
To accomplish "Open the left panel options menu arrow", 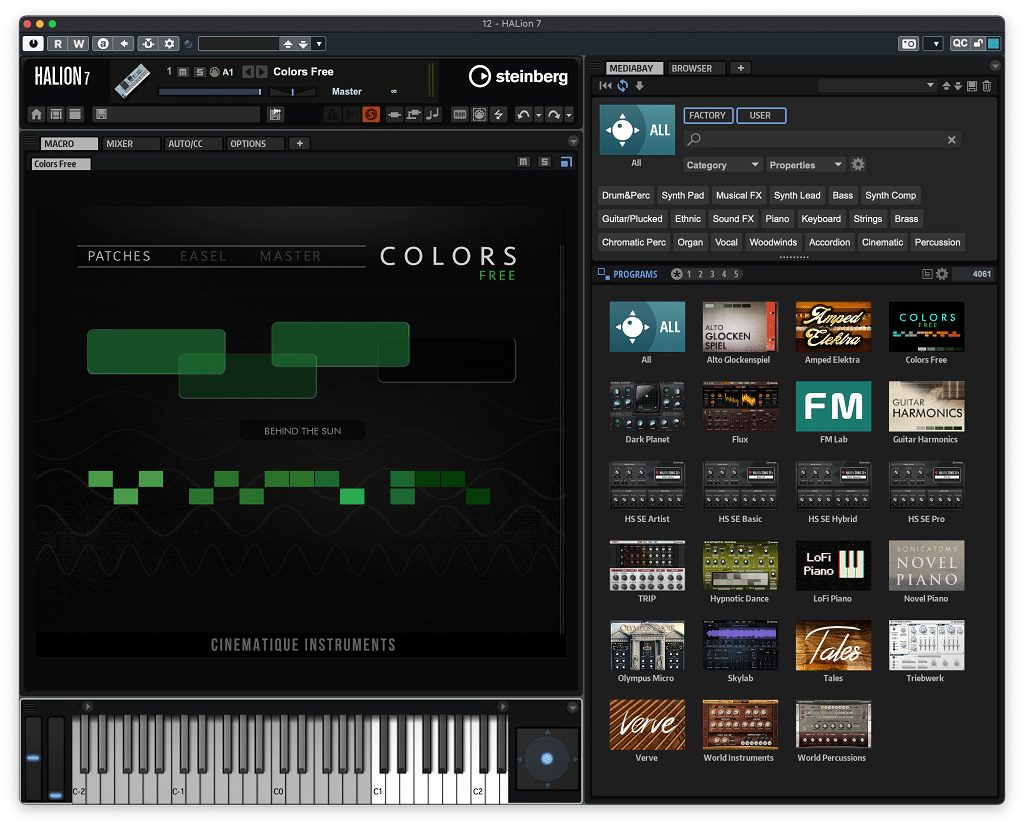I will click(x=573, y=141).
